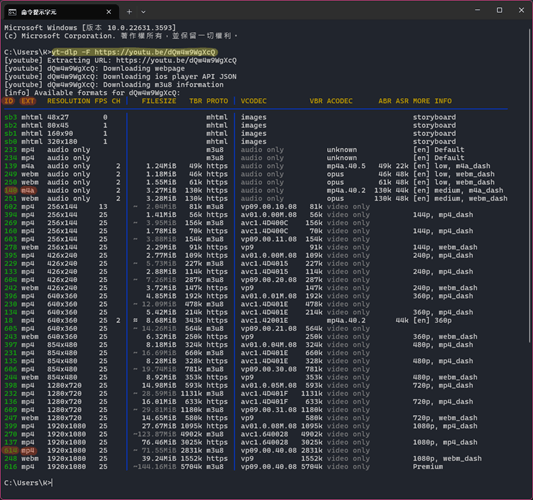Click the highlighted m4a extension text
Image resolution: width=533 pixels, height=500 pixels.
coord(28,190)
